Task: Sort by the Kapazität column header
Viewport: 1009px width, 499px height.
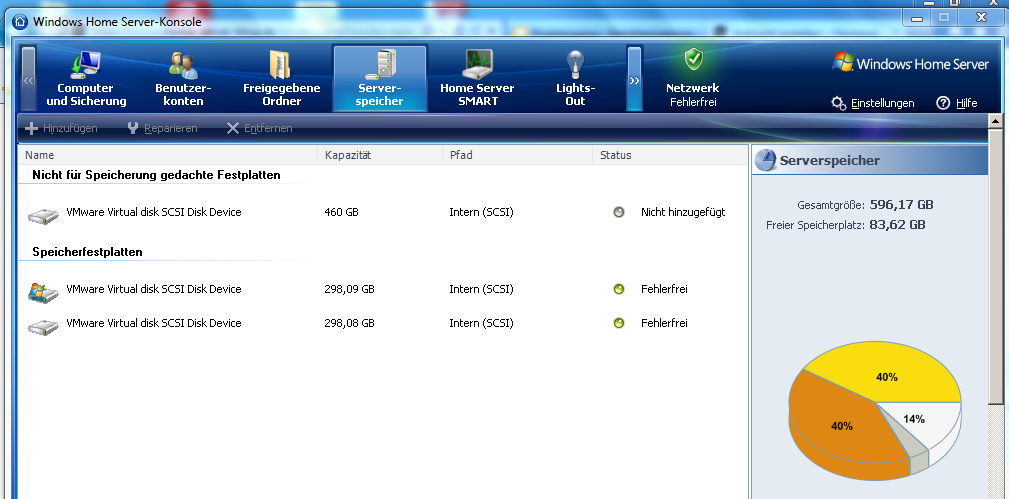Action: [380, 155]
